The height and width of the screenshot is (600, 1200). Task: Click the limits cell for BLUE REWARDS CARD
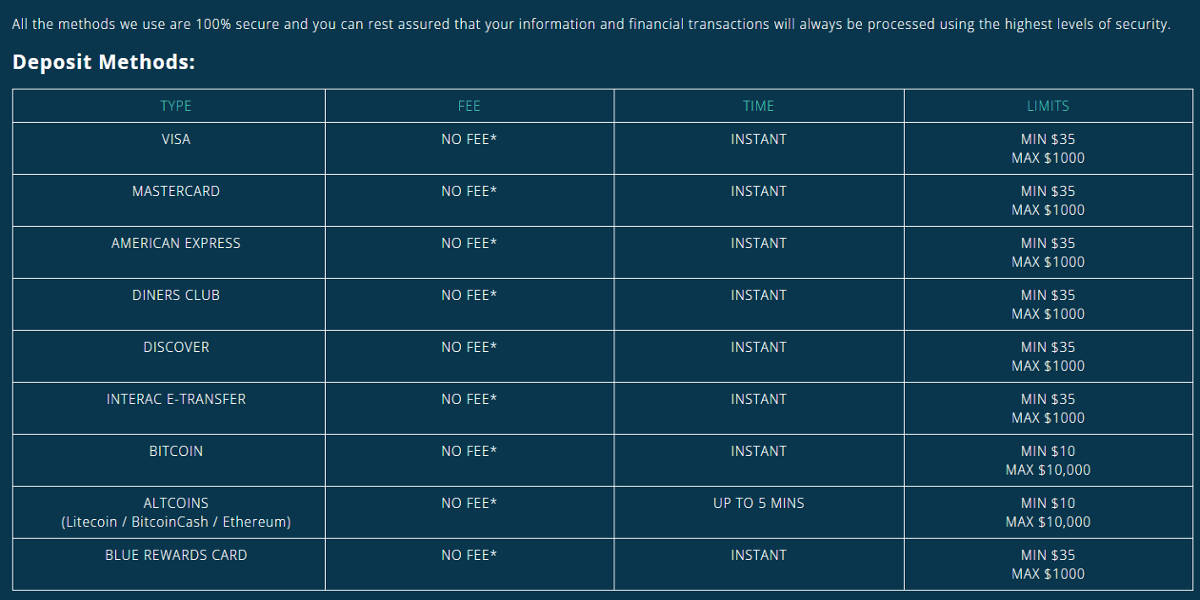click(1047, 565)
